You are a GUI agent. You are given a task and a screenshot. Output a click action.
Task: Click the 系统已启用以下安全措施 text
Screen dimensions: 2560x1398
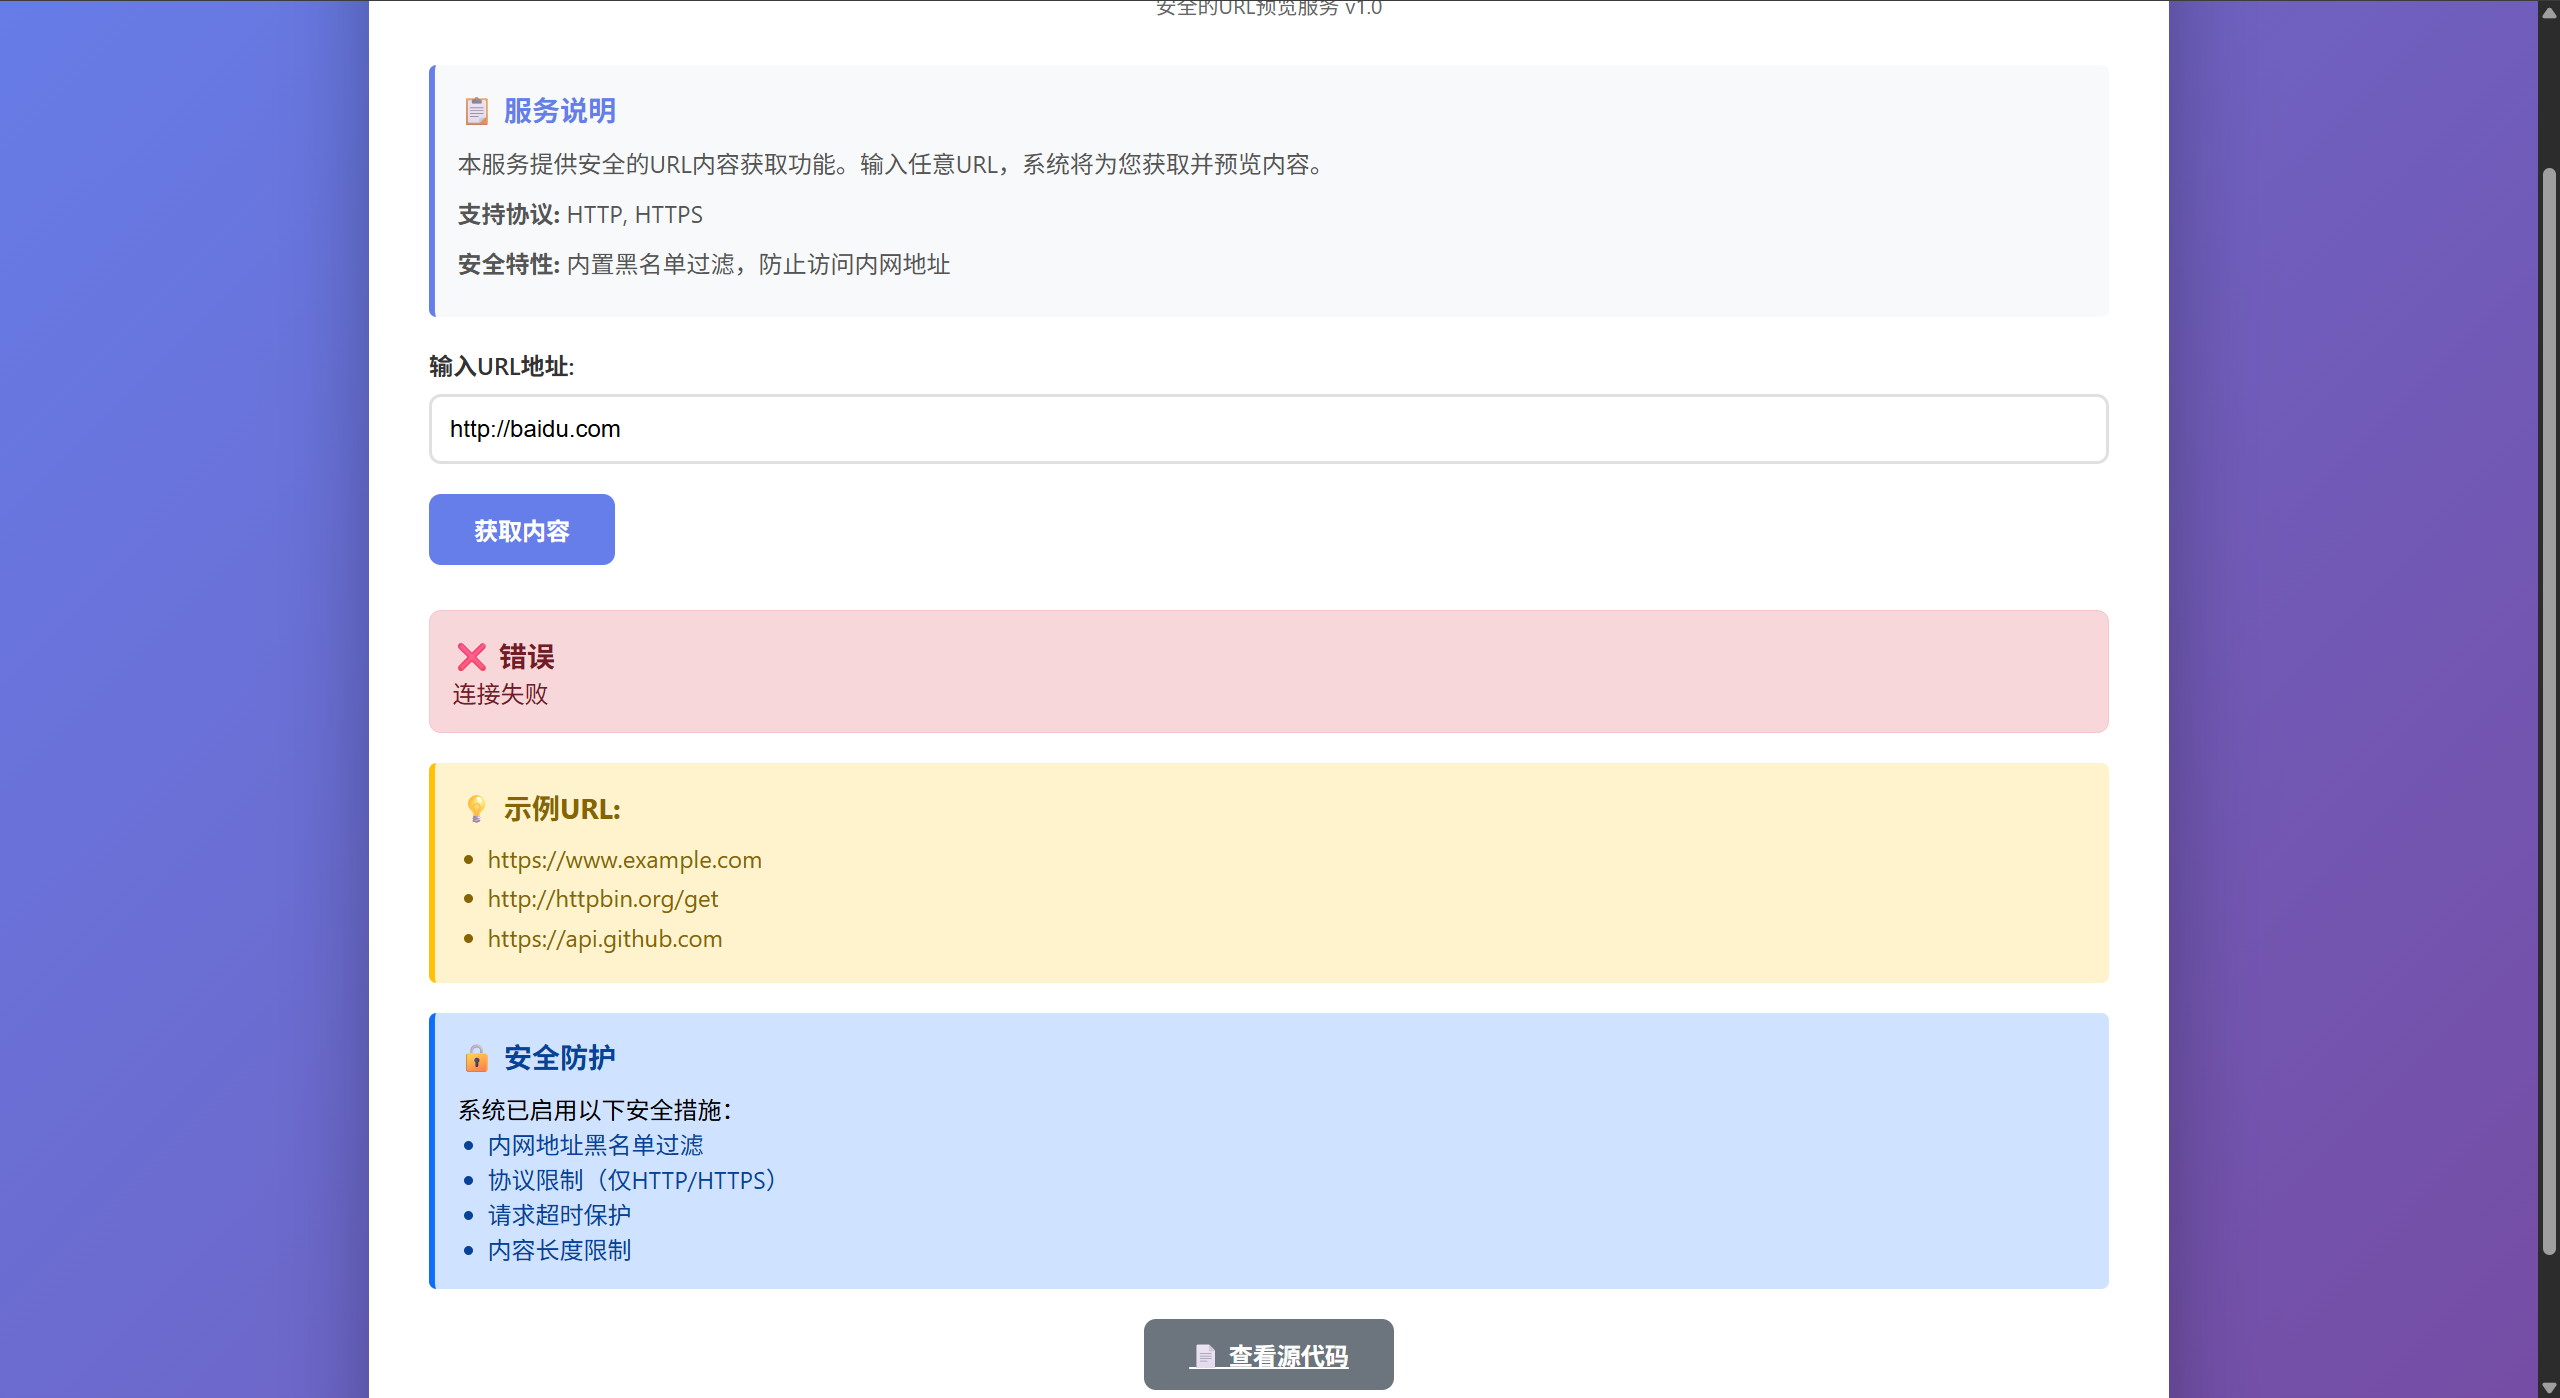[594, 1110]
